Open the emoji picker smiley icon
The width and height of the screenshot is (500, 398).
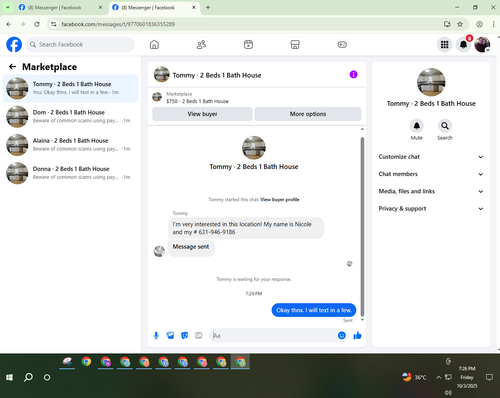coord(342,335)
